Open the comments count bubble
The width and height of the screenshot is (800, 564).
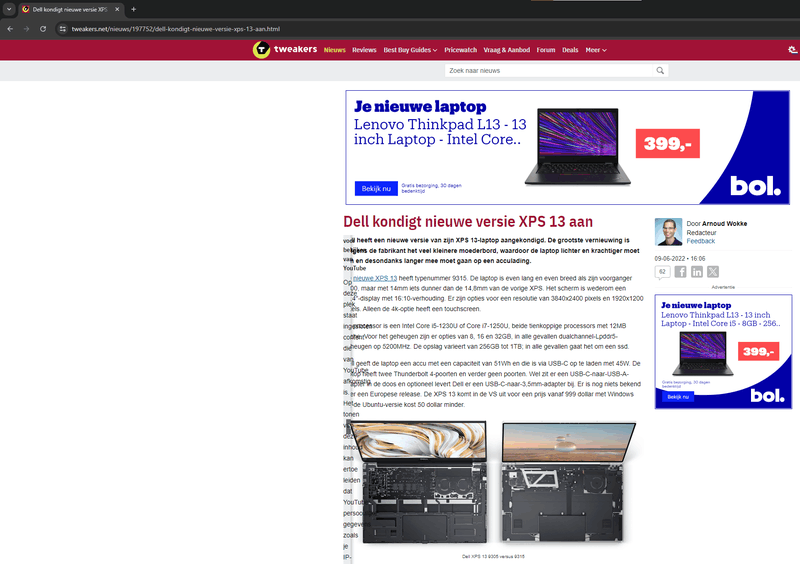pyautogui.click(x=662, y=272)
